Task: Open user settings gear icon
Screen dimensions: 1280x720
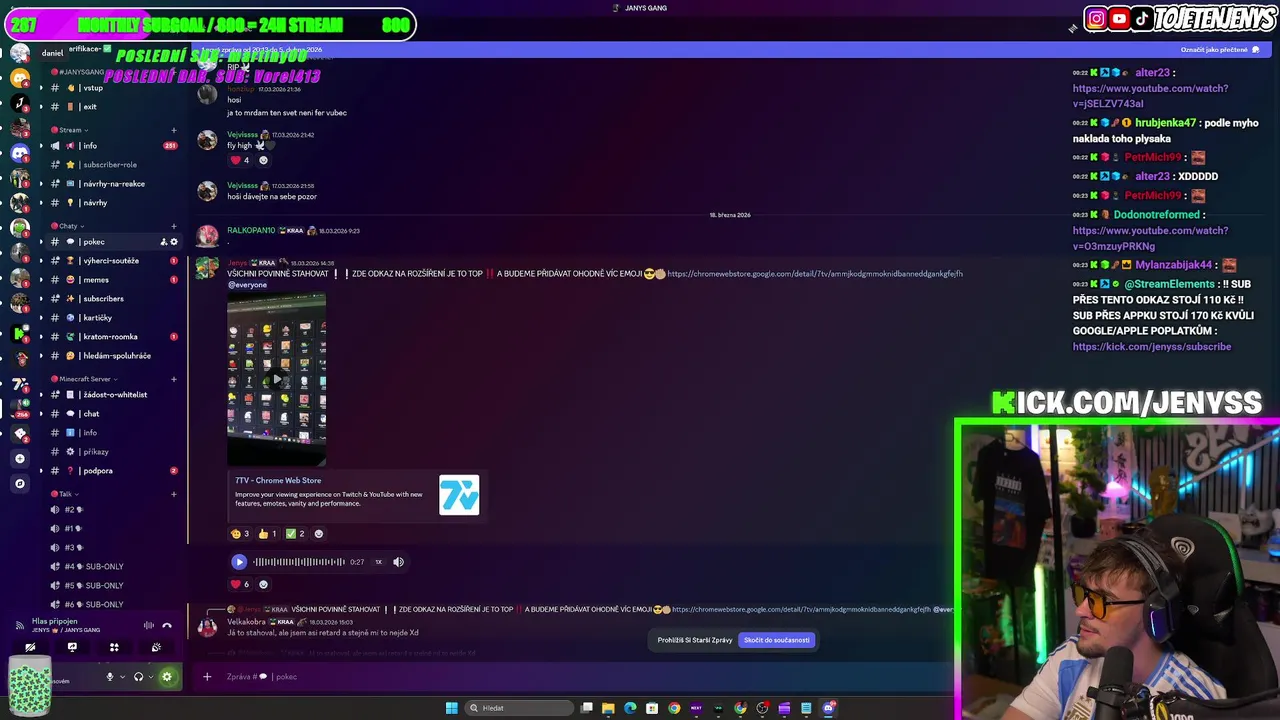Action: [x=167, y=677]
